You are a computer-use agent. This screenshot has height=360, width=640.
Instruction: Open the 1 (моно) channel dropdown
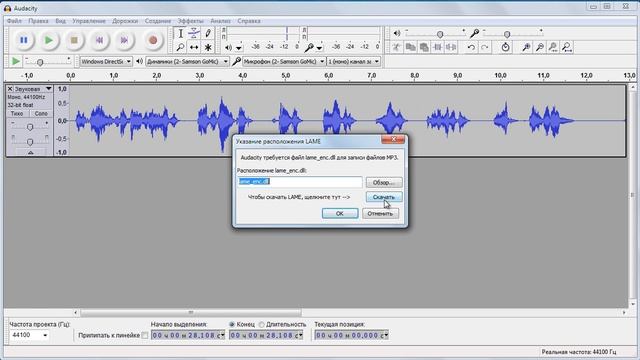[x=353, y=61]
